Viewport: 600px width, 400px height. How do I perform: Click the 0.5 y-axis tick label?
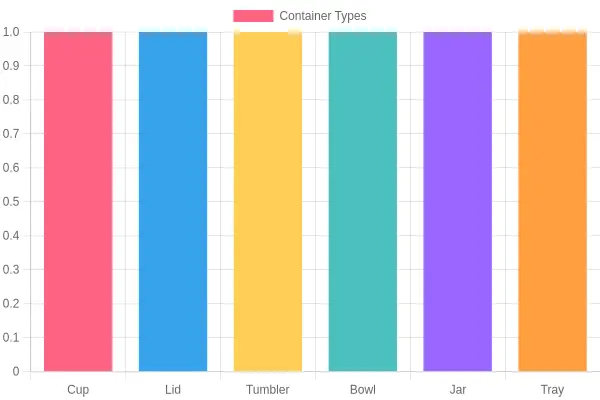pyautogui.click(x=11, y=202)
